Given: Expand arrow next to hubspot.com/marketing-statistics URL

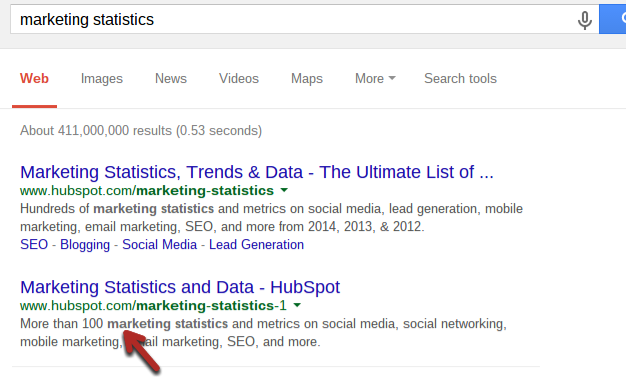Looking at the screenshot, I should coord(284,190).
